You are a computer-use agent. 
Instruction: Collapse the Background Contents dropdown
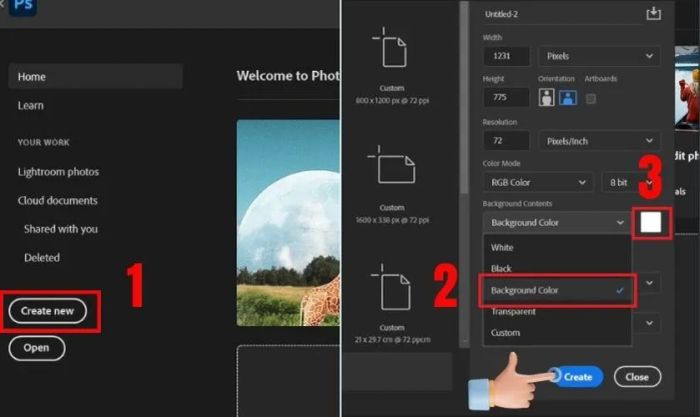[x=557, y=222]
